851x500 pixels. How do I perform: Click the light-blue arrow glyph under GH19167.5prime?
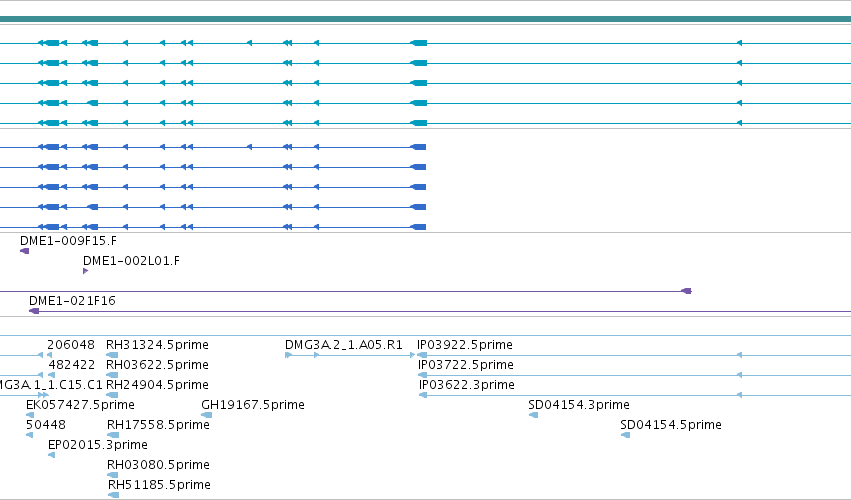click(206, 415)
